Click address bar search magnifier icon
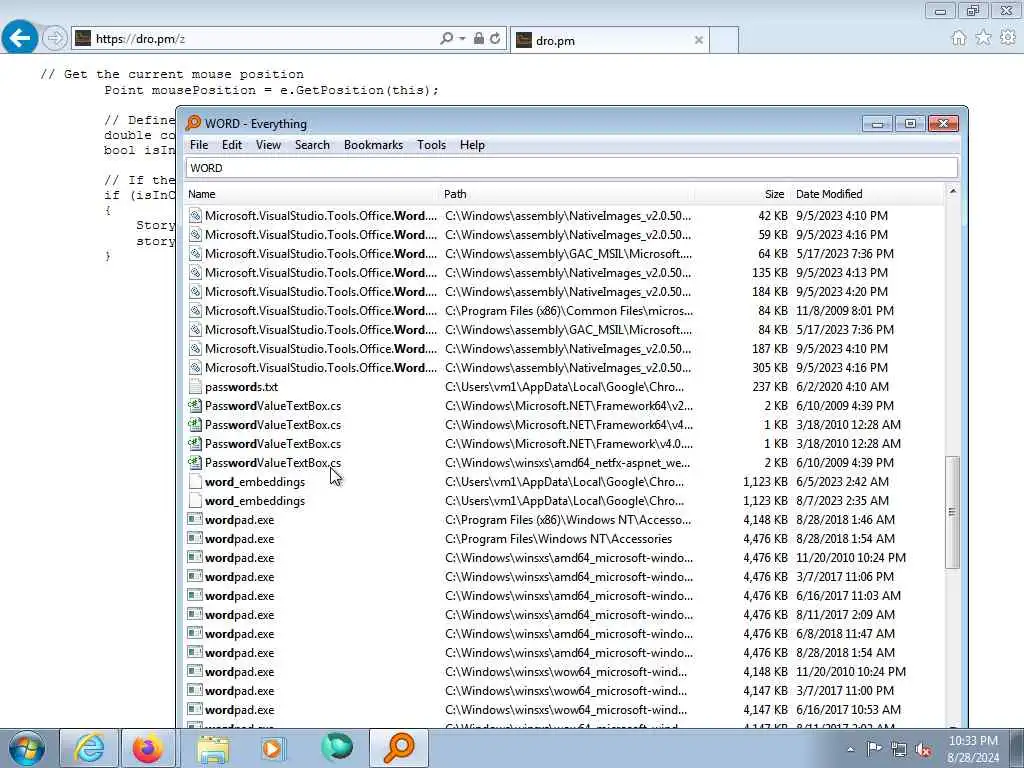The image size is (1024, 768). 446,39
